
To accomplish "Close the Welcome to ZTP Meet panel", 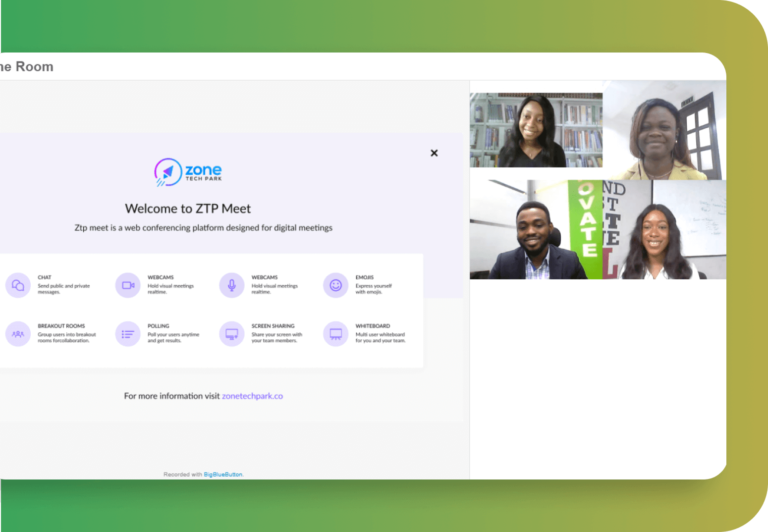I will coord(434,153).
